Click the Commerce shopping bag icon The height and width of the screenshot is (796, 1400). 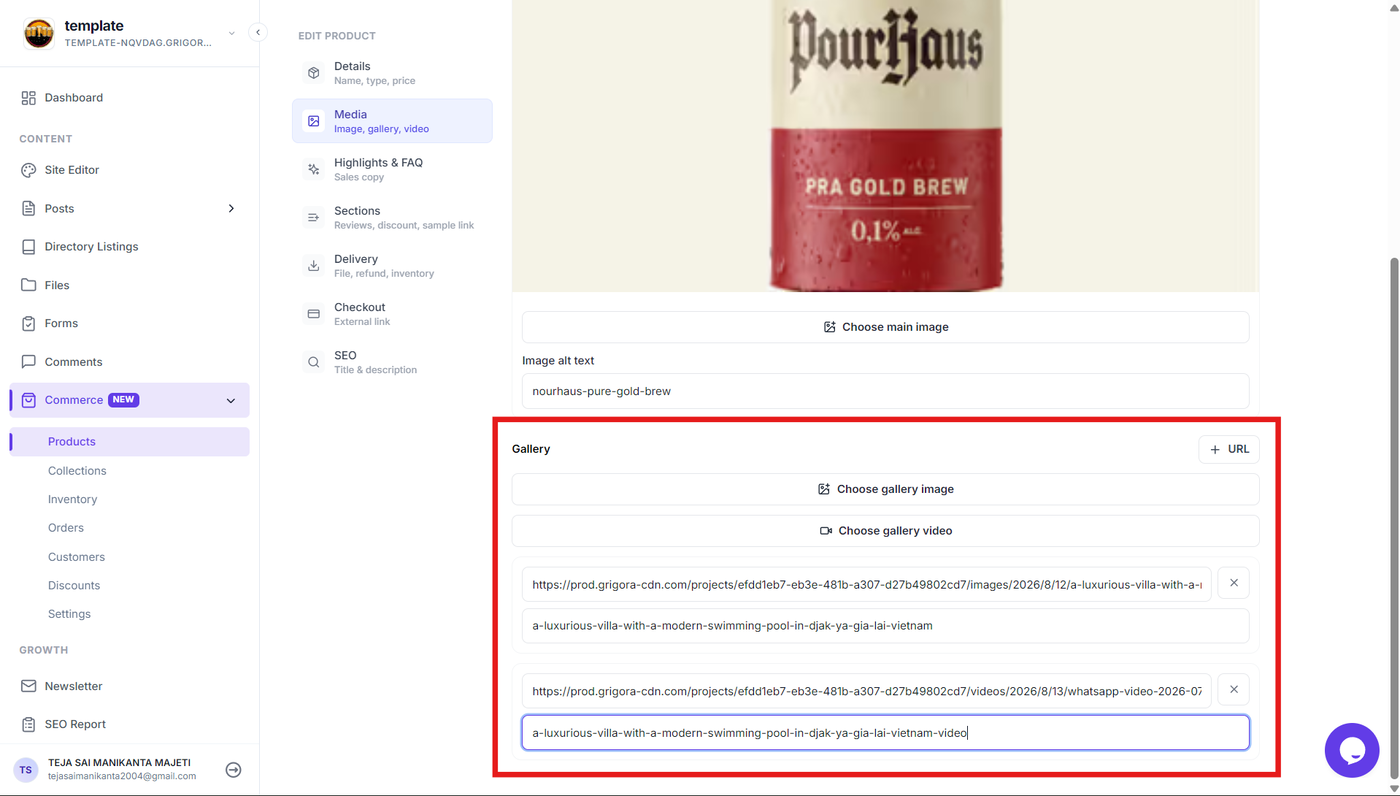pyautogui.click(x=28, y=400)
